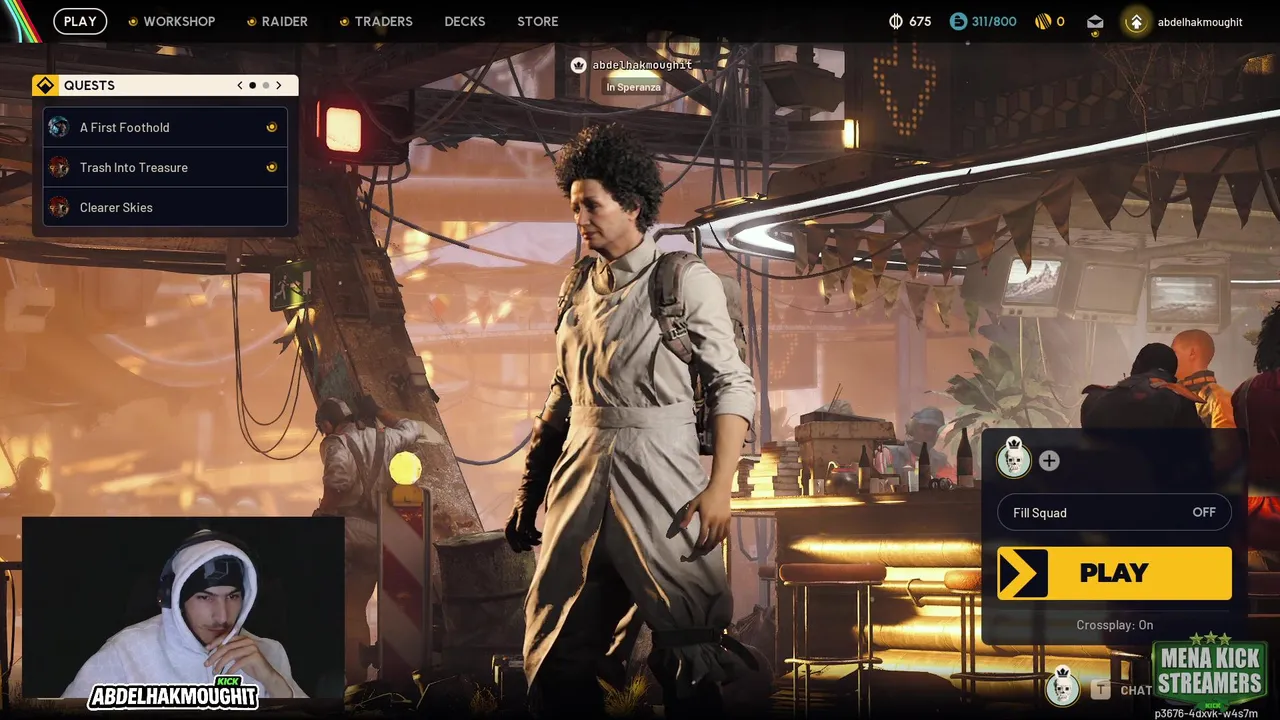Image resolution: width=1280 pixels, height=720 pixels.
Task: Click the blue Cred icon beside 311/800
Action: click(959, 21)
